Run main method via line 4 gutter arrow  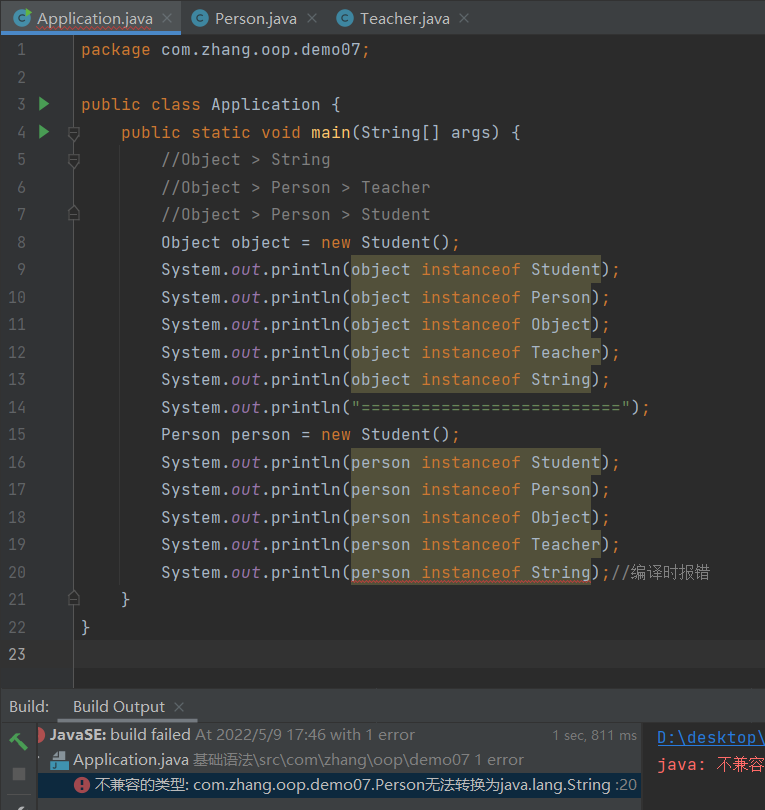44,132
